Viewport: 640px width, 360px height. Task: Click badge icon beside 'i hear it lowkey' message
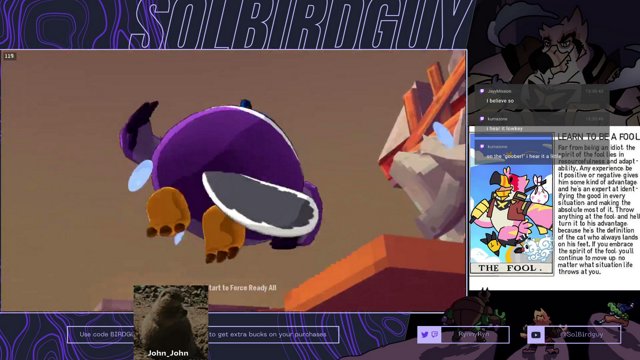click(x=482, y=119)
